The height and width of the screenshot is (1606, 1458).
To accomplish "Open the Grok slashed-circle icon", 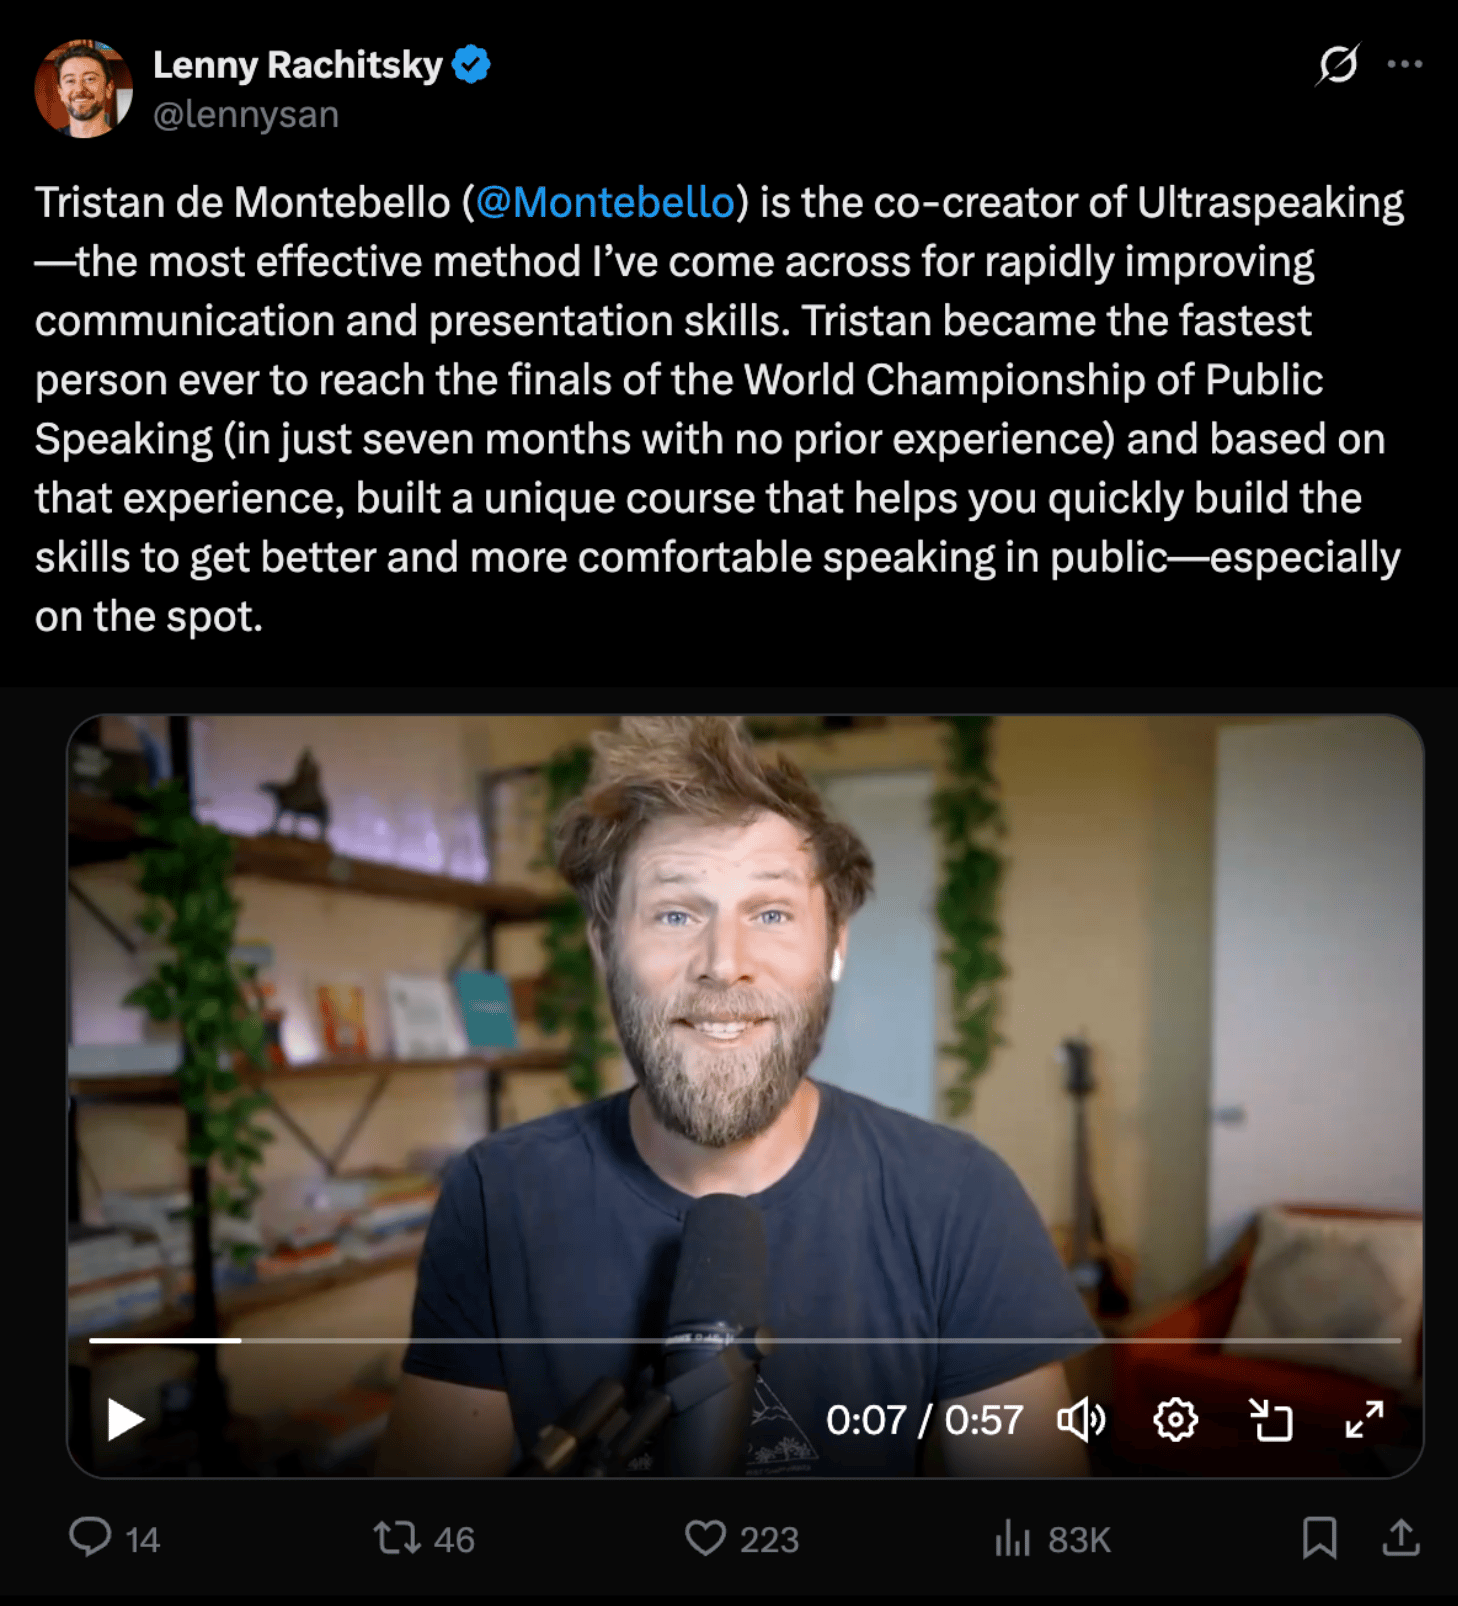I will [1338, 65].
